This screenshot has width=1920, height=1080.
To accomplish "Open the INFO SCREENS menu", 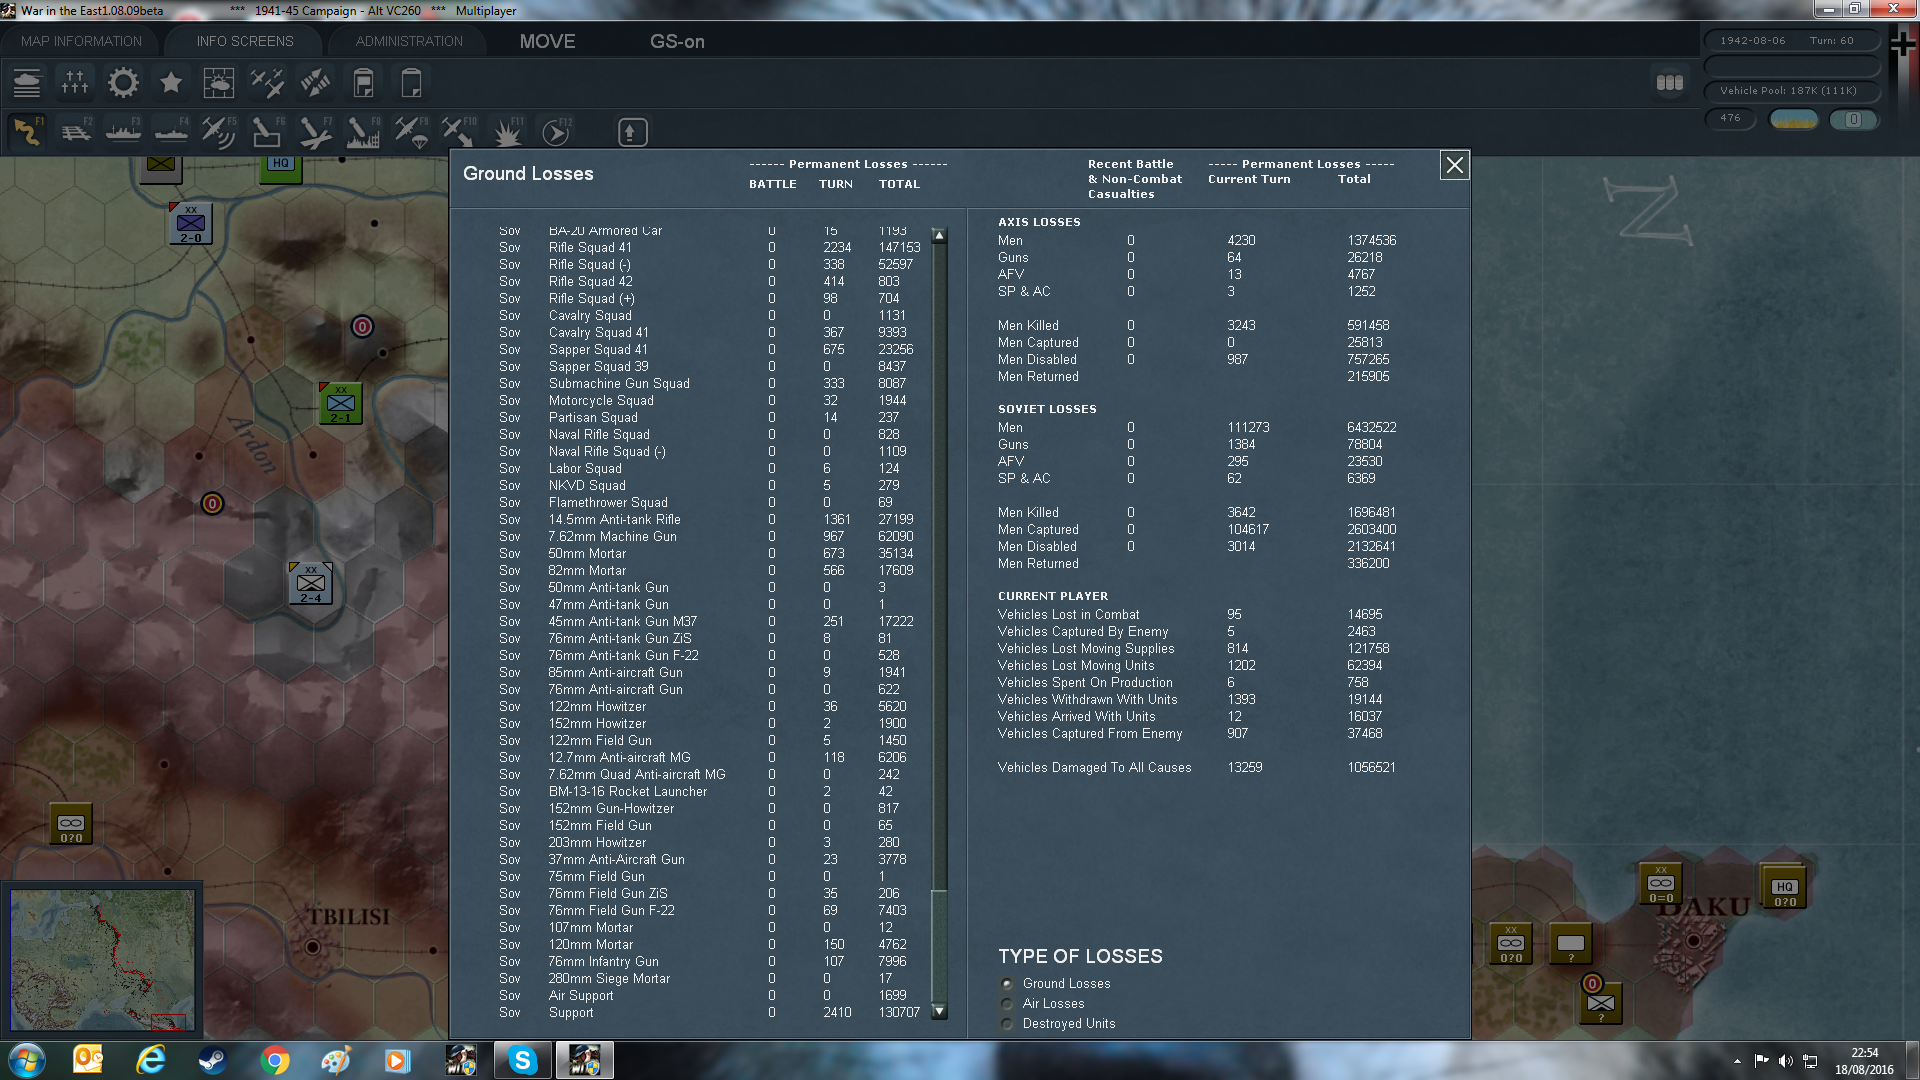I will click(x=243, y=41).
